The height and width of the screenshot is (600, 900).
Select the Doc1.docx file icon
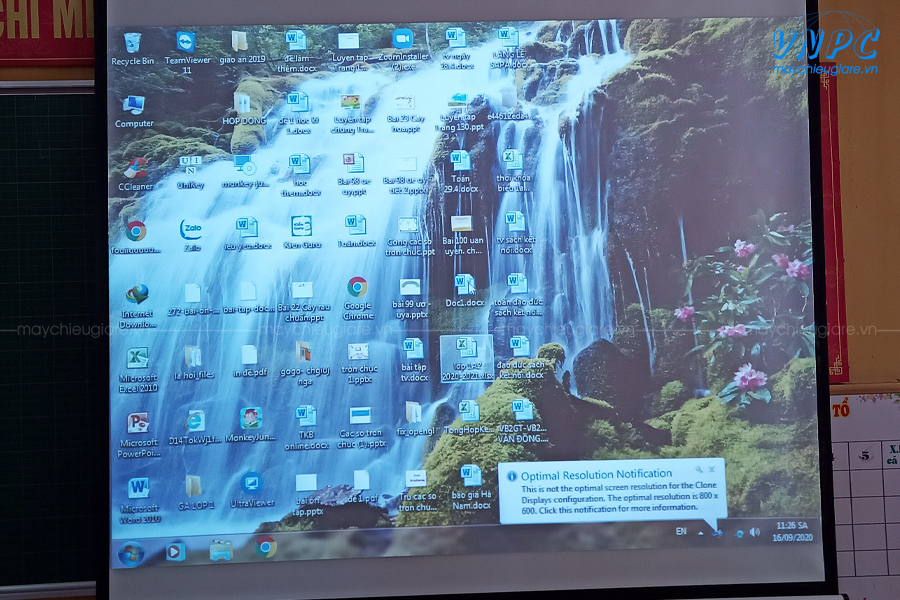pyautogui.click(x=465, y=291)
